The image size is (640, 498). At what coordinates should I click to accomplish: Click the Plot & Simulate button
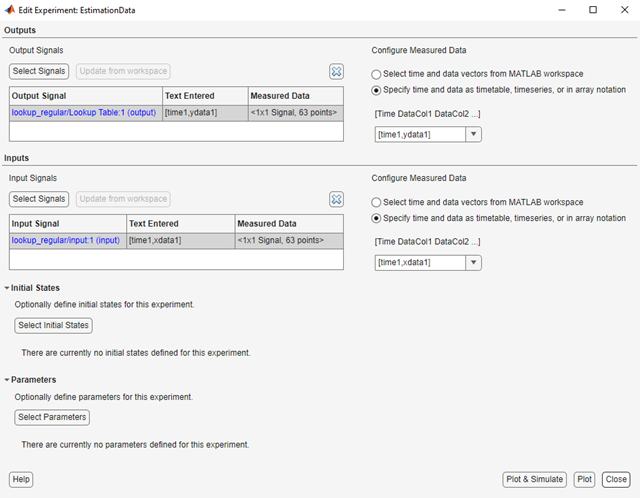[x=534, y=479]
